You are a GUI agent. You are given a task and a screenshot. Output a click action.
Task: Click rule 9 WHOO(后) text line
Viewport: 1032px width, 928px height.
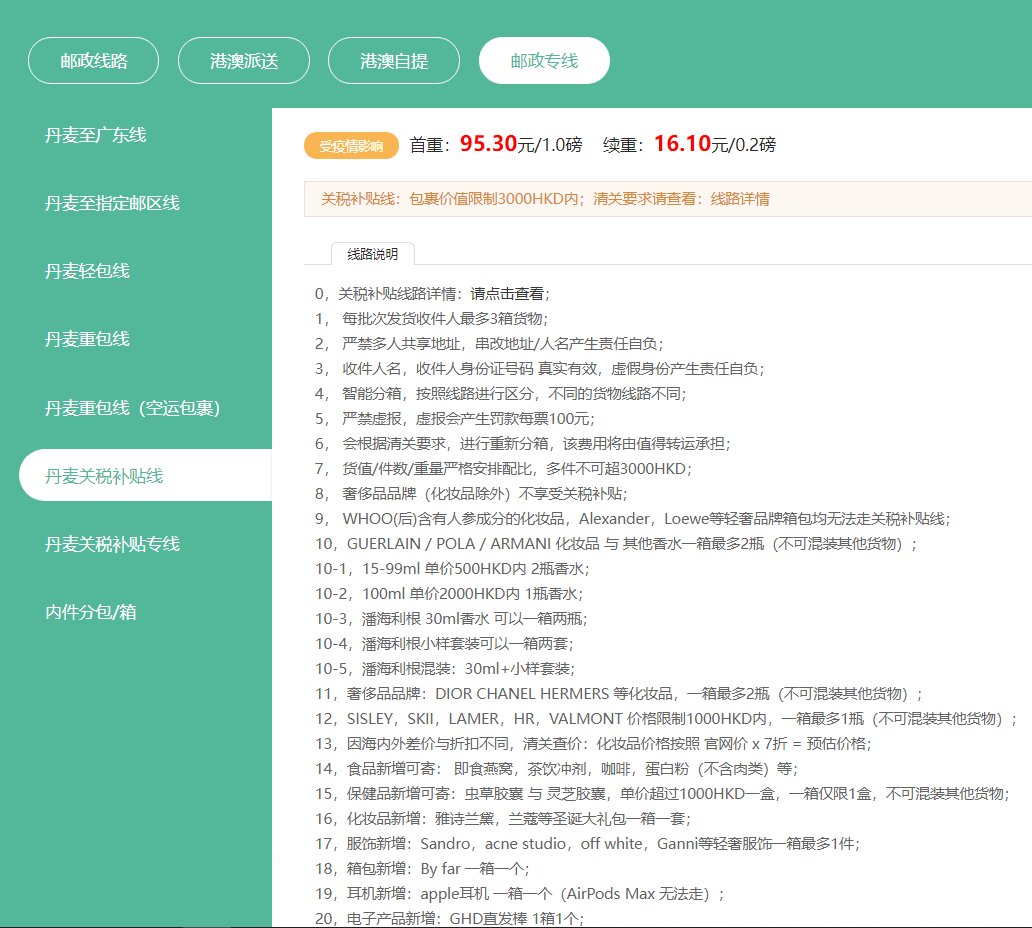[633, 519]
